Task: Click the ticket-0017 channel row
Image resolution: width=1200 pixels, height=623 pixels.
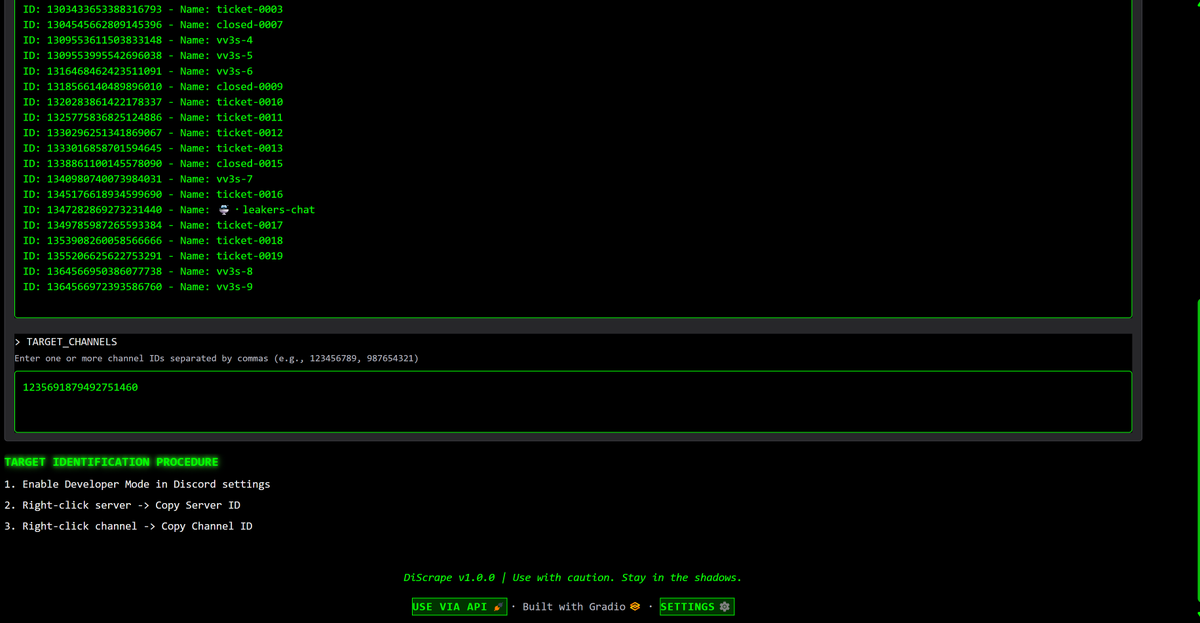Action: pos(152,225)
